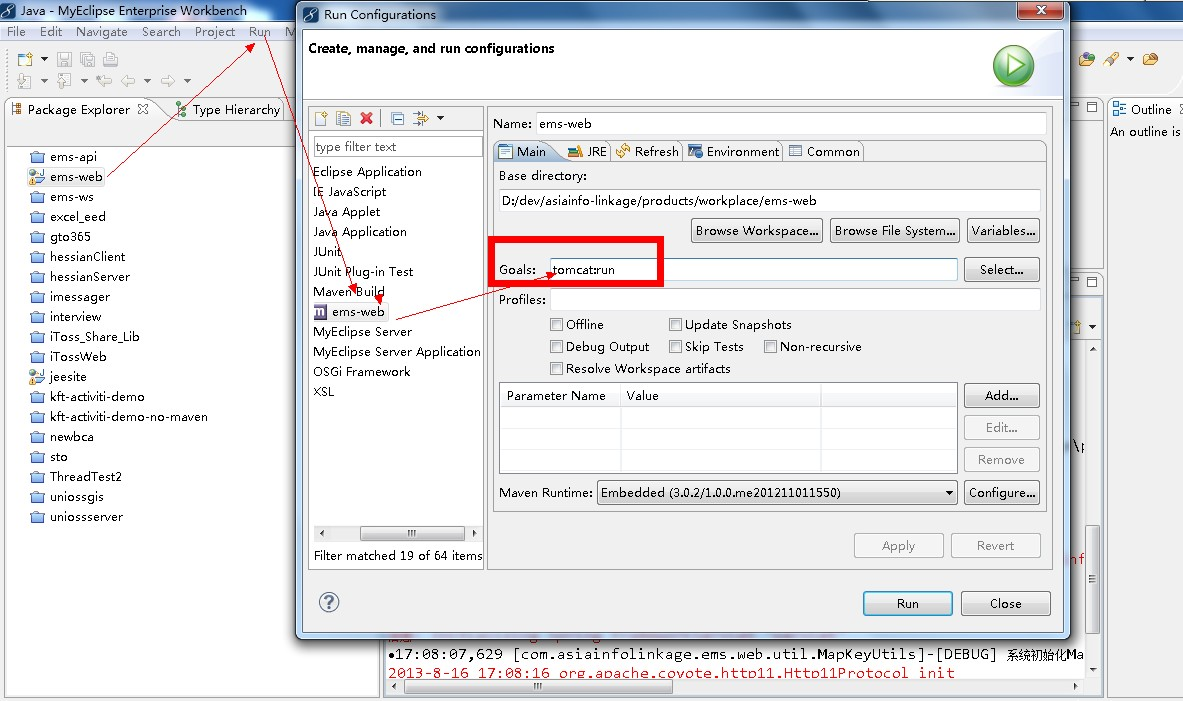Delete selected launch configuration via red X
The image size is (1183, 701).
tap(367, 118)
